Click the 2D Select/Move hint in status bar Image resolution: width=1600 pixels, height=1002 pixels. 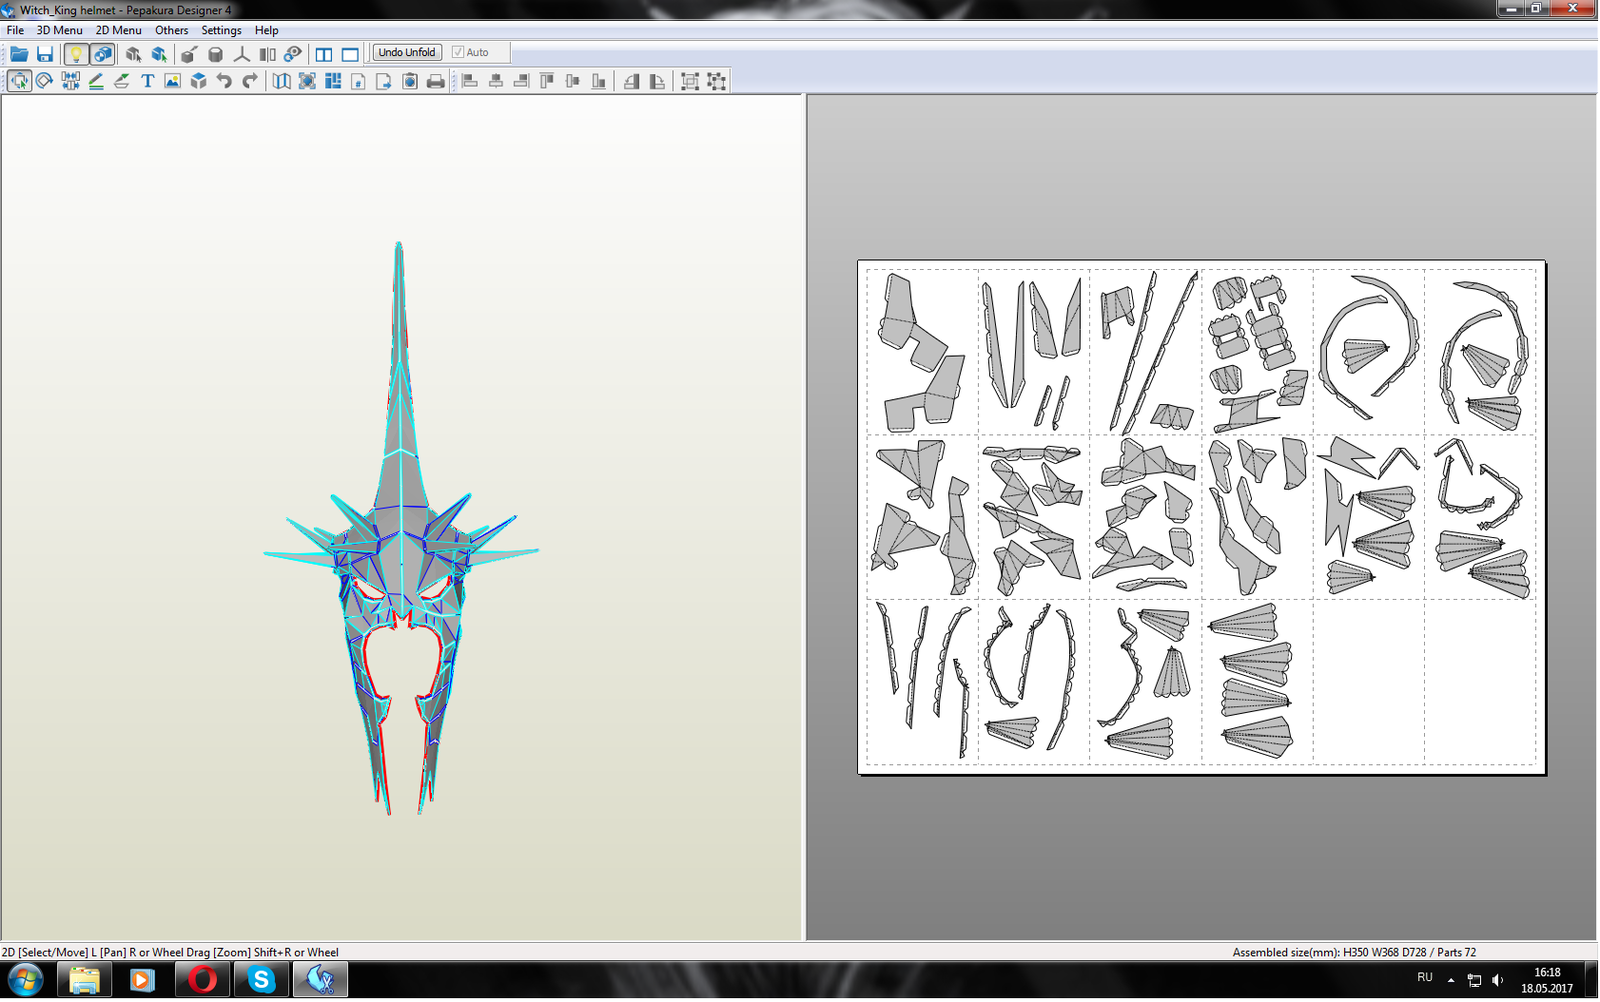[170, 952]
